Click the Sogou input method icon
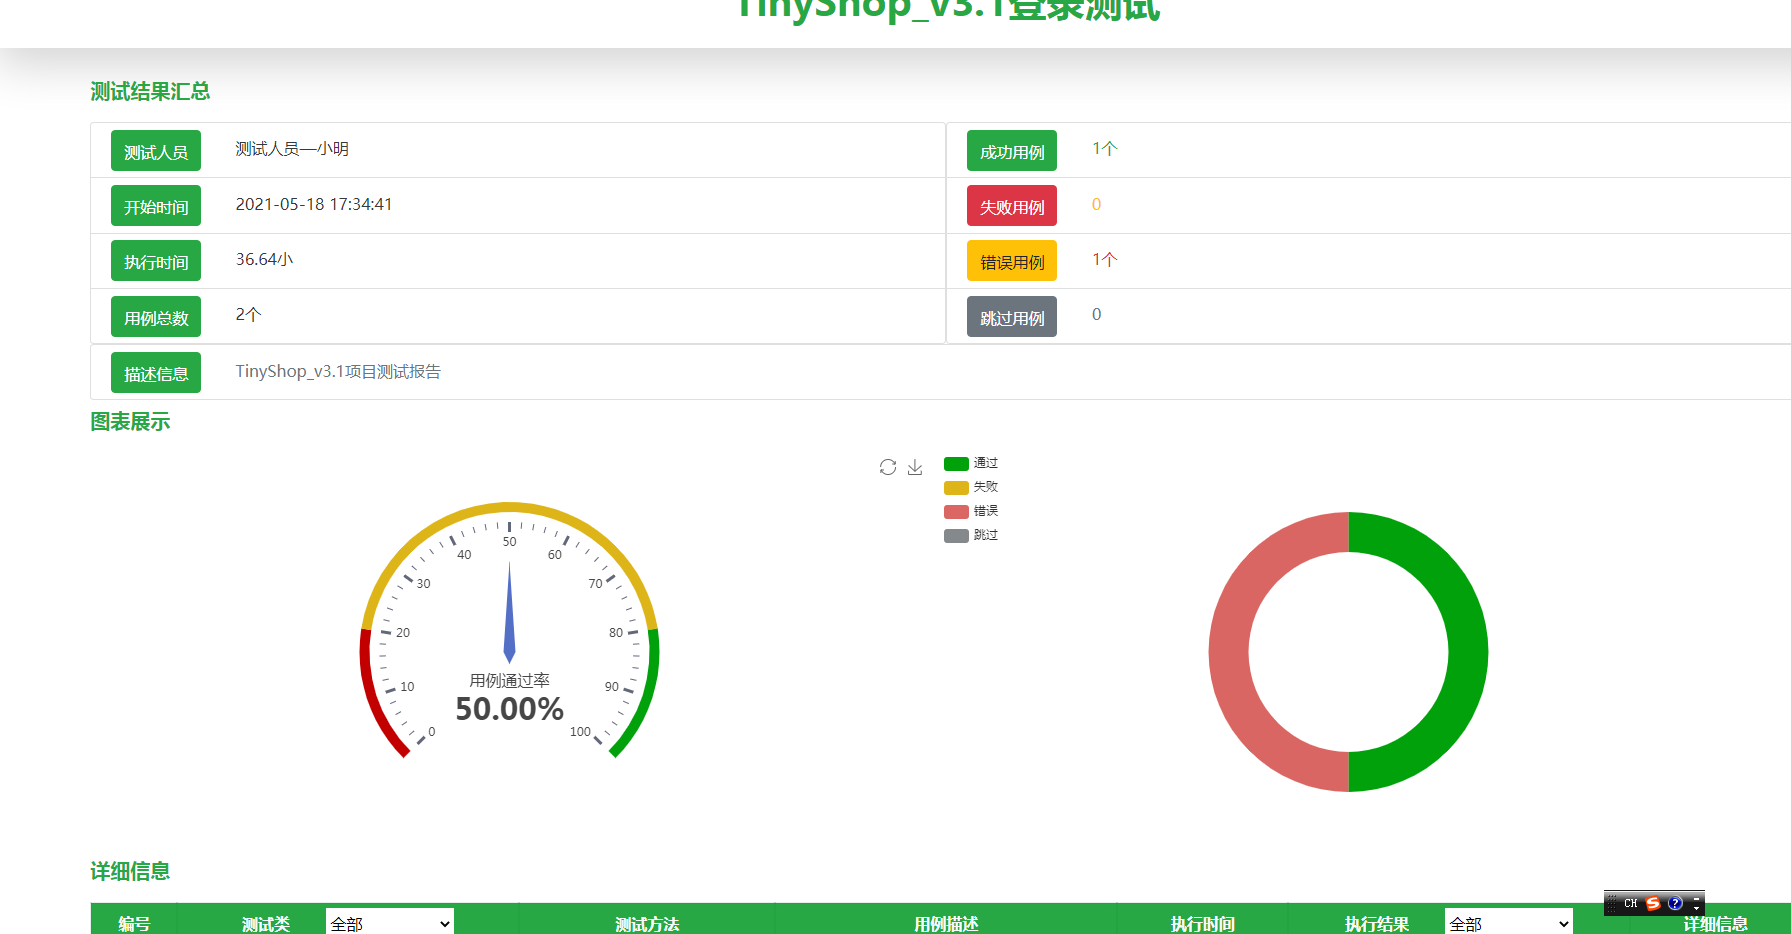The width and height of the screenshot is (1791, 934). click(1653, 903)
